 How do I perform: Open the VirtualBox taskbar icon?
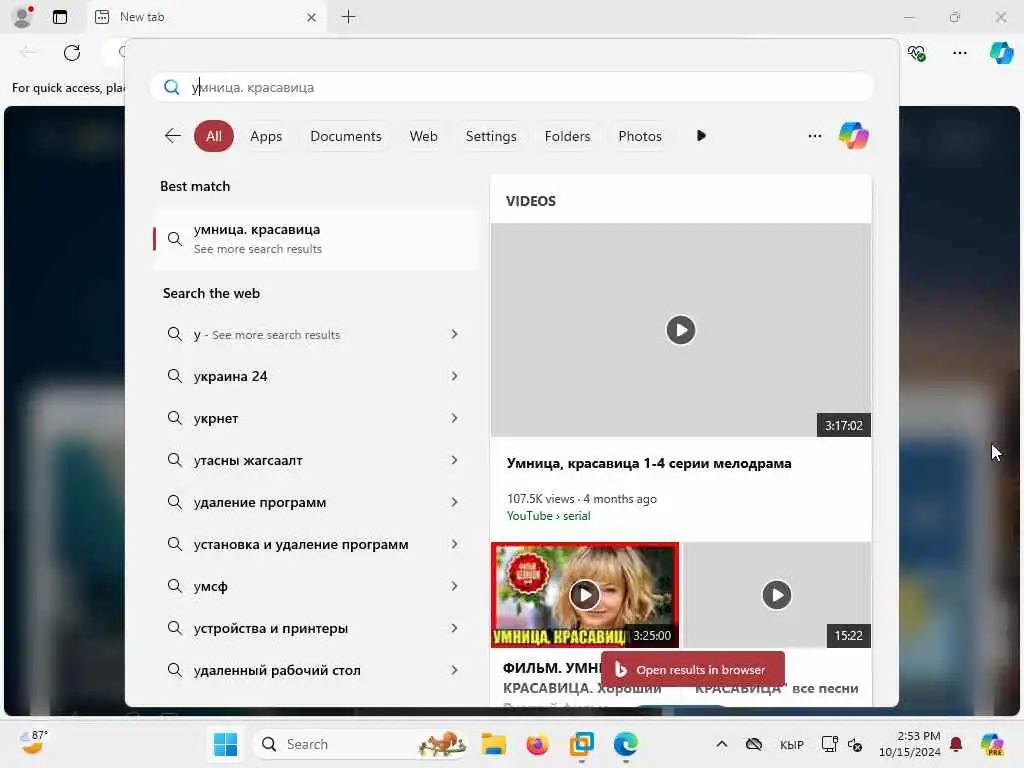point(581,744)
